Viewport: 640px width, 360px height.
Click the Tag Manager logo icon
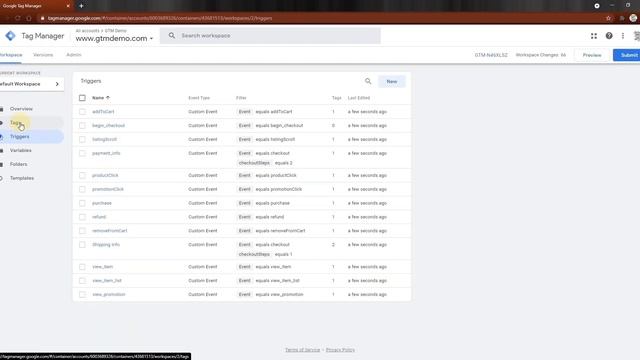tap(10, 36)
